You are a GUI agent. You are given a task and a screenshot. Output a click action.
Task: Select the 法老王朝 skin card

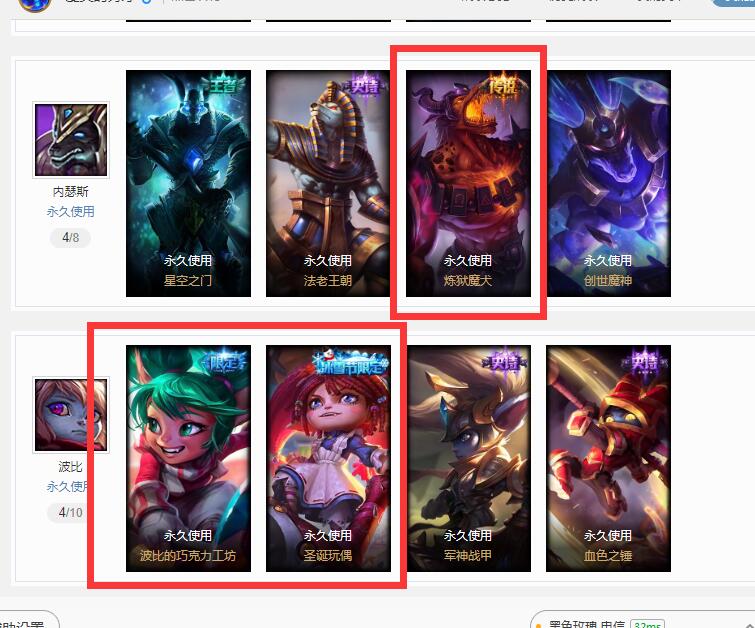pos(328,183)
